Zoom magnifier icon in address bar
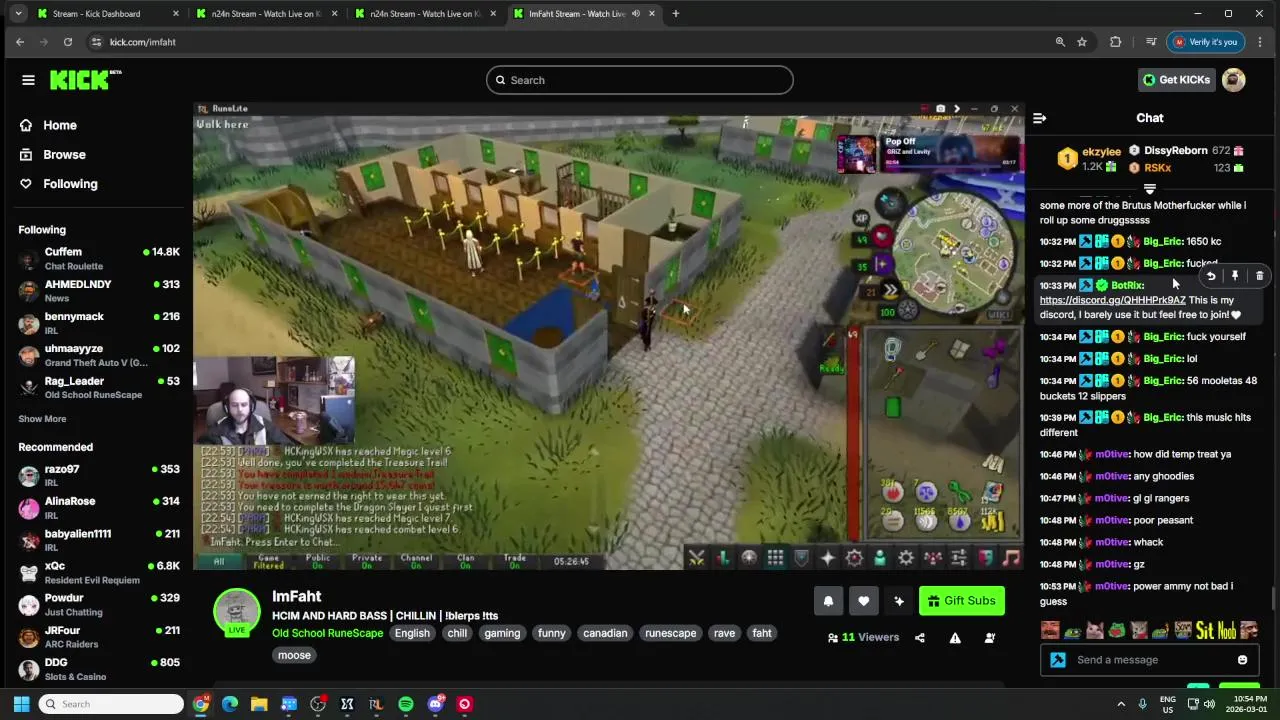 [1060, 42]
